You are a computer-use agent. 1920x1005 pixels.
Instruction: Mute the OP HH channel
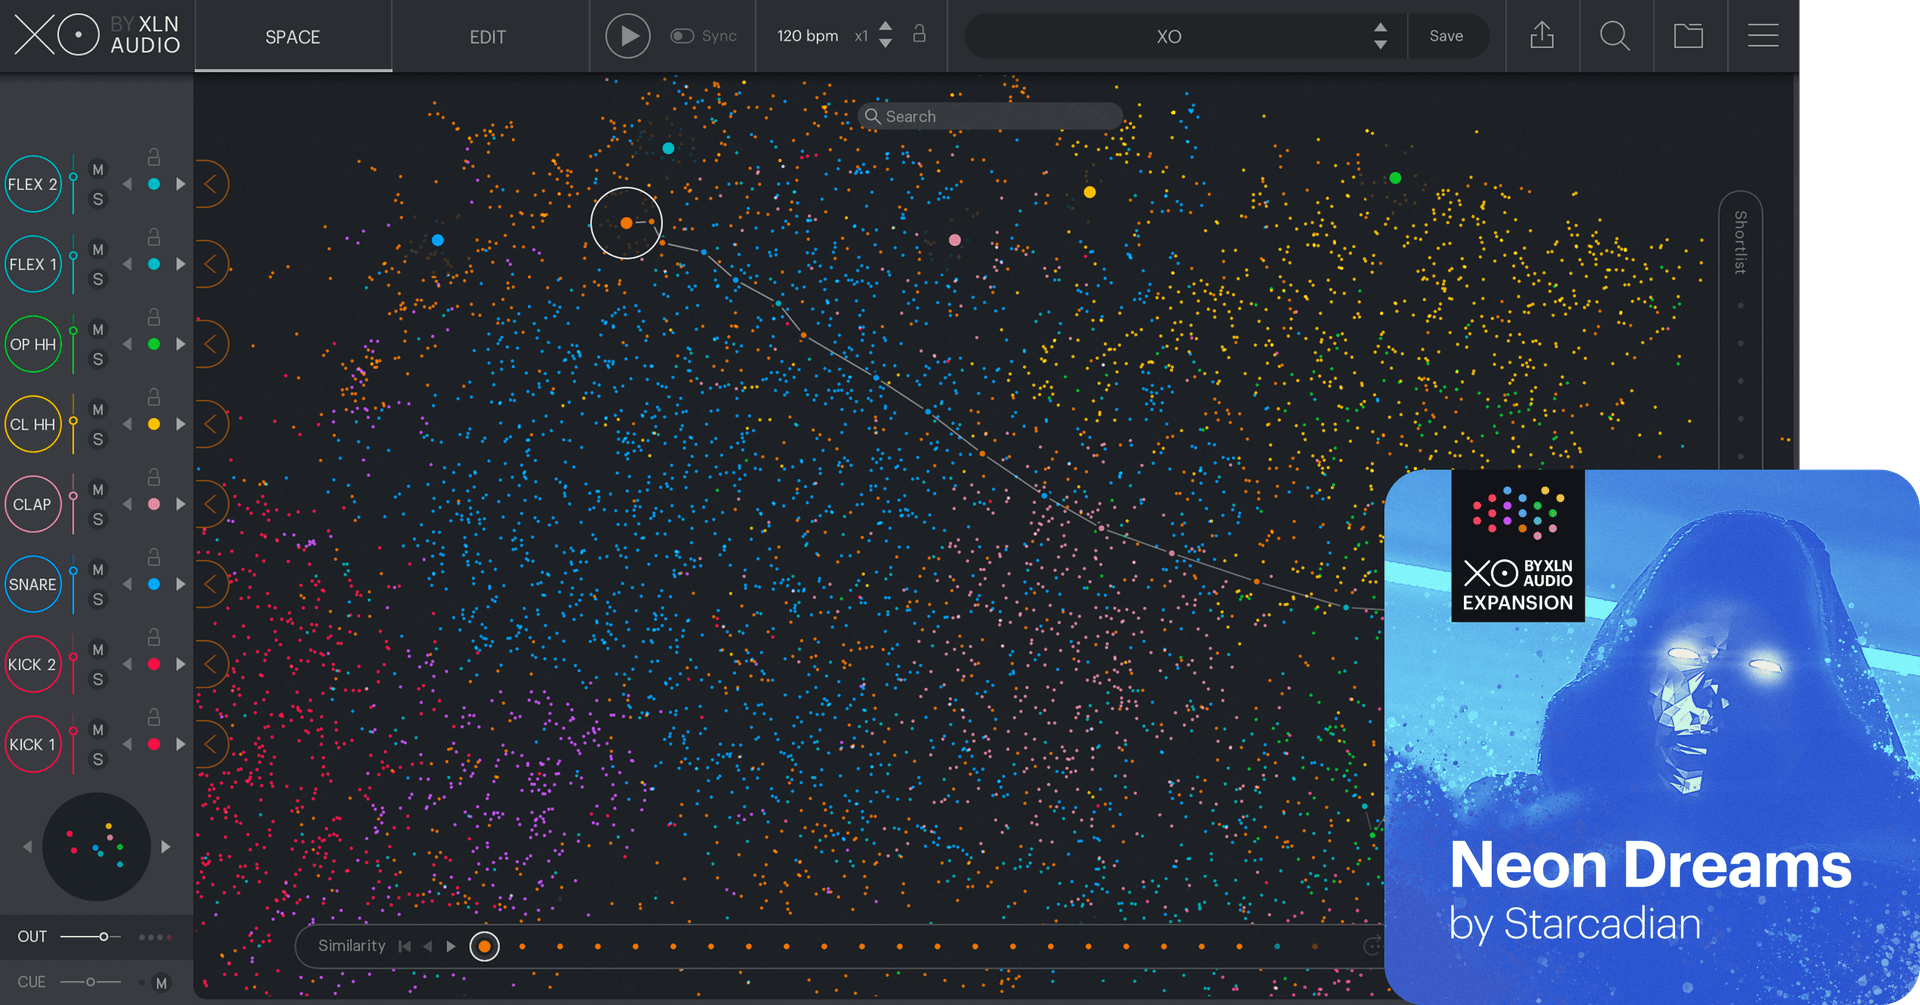pyautogui.click(x=98, y=330)
